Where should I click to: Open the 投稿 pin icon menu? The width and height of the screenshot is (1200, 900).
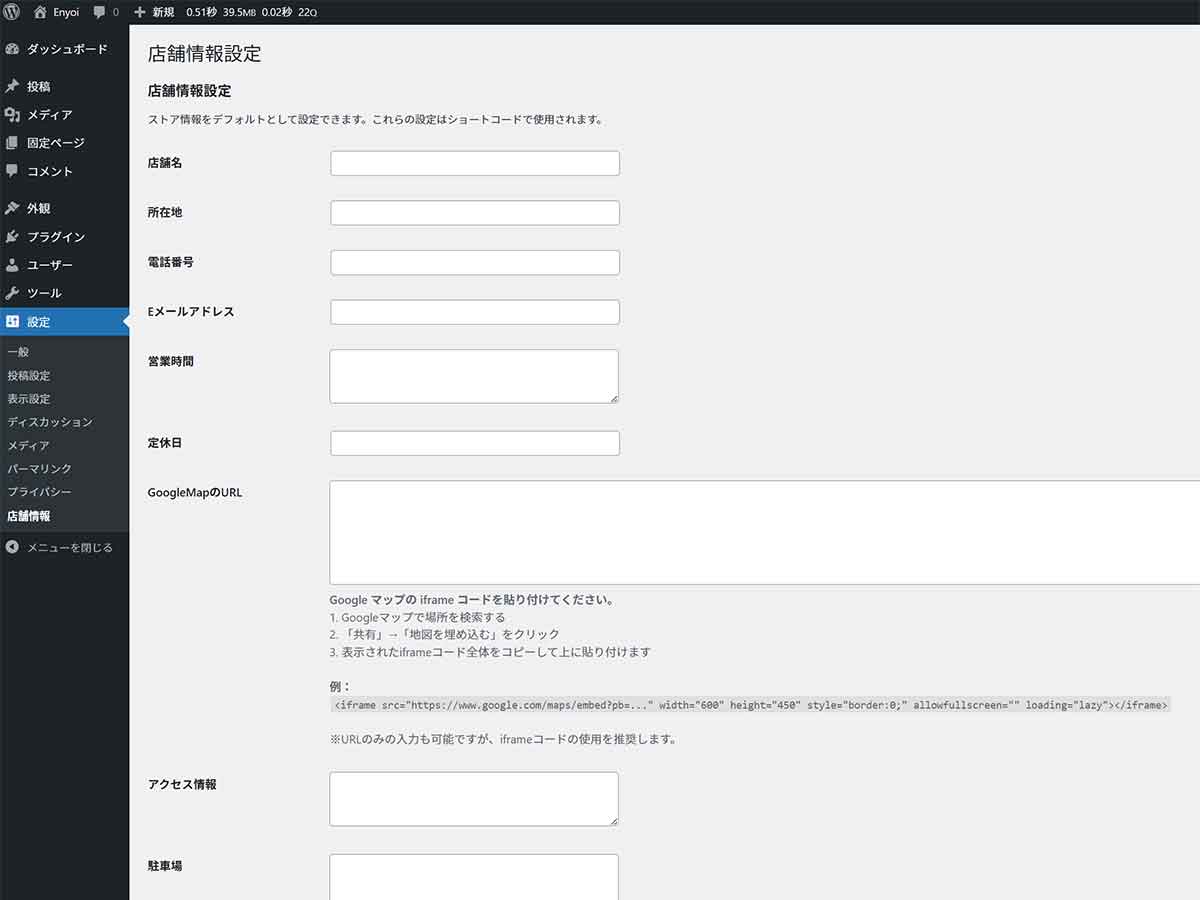(x=12, y=87)
